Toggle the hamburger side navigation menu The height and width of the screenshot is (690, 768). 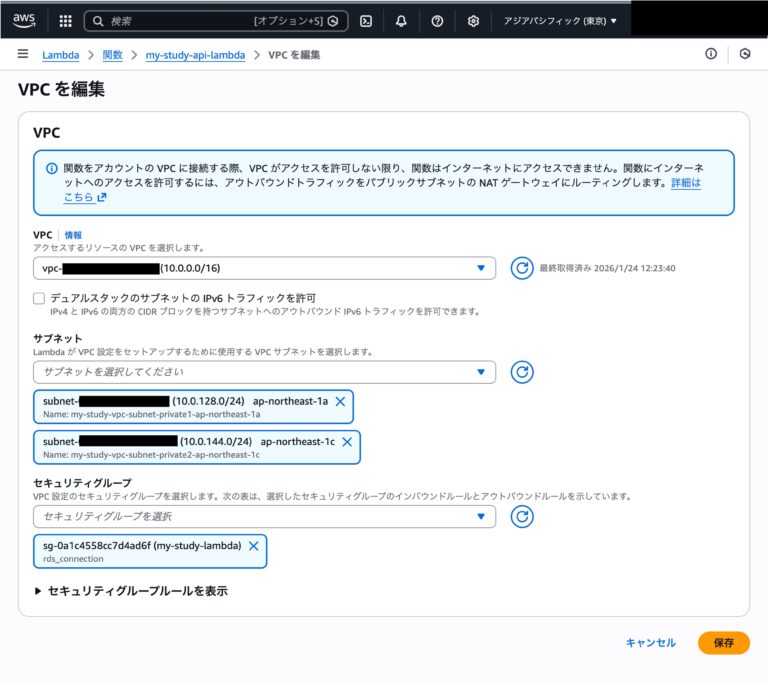(x=23, y=55)
